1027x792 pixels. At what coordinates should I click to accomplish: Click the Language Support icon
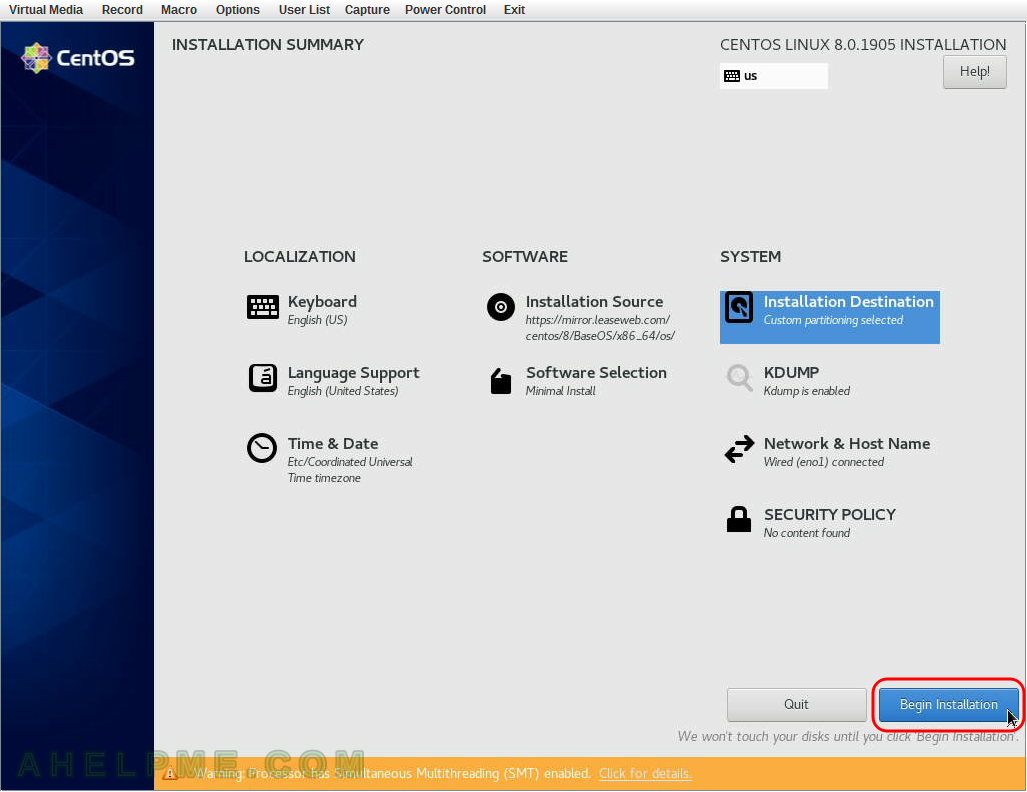tap(263, 378)
